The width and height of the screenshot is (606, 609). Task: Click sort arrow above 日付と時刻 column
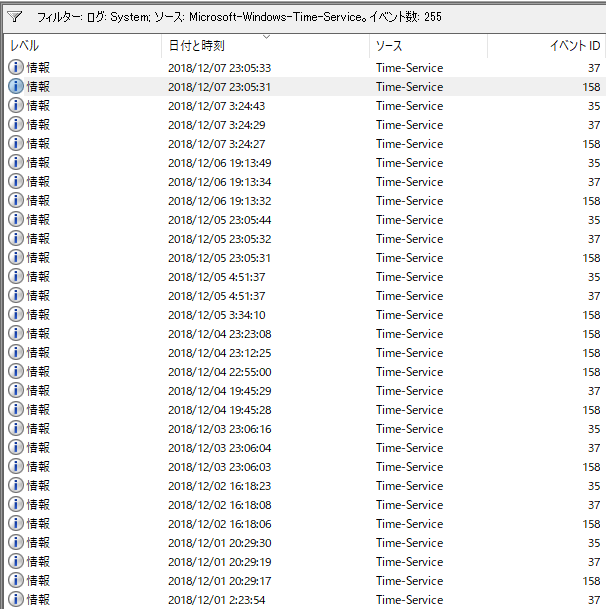[x=266, y=37]
